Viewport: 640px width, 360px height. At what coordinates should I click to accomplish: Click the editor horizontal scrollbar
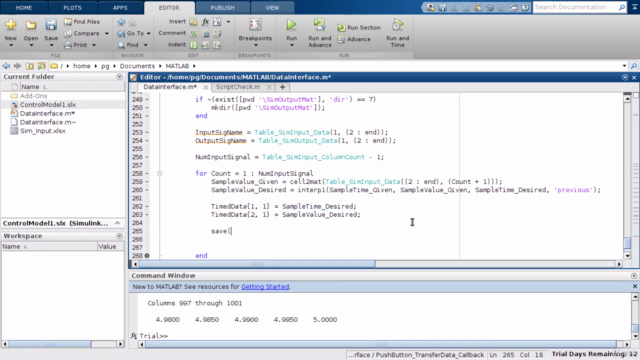pyautogui.click(x=257, y=264)
